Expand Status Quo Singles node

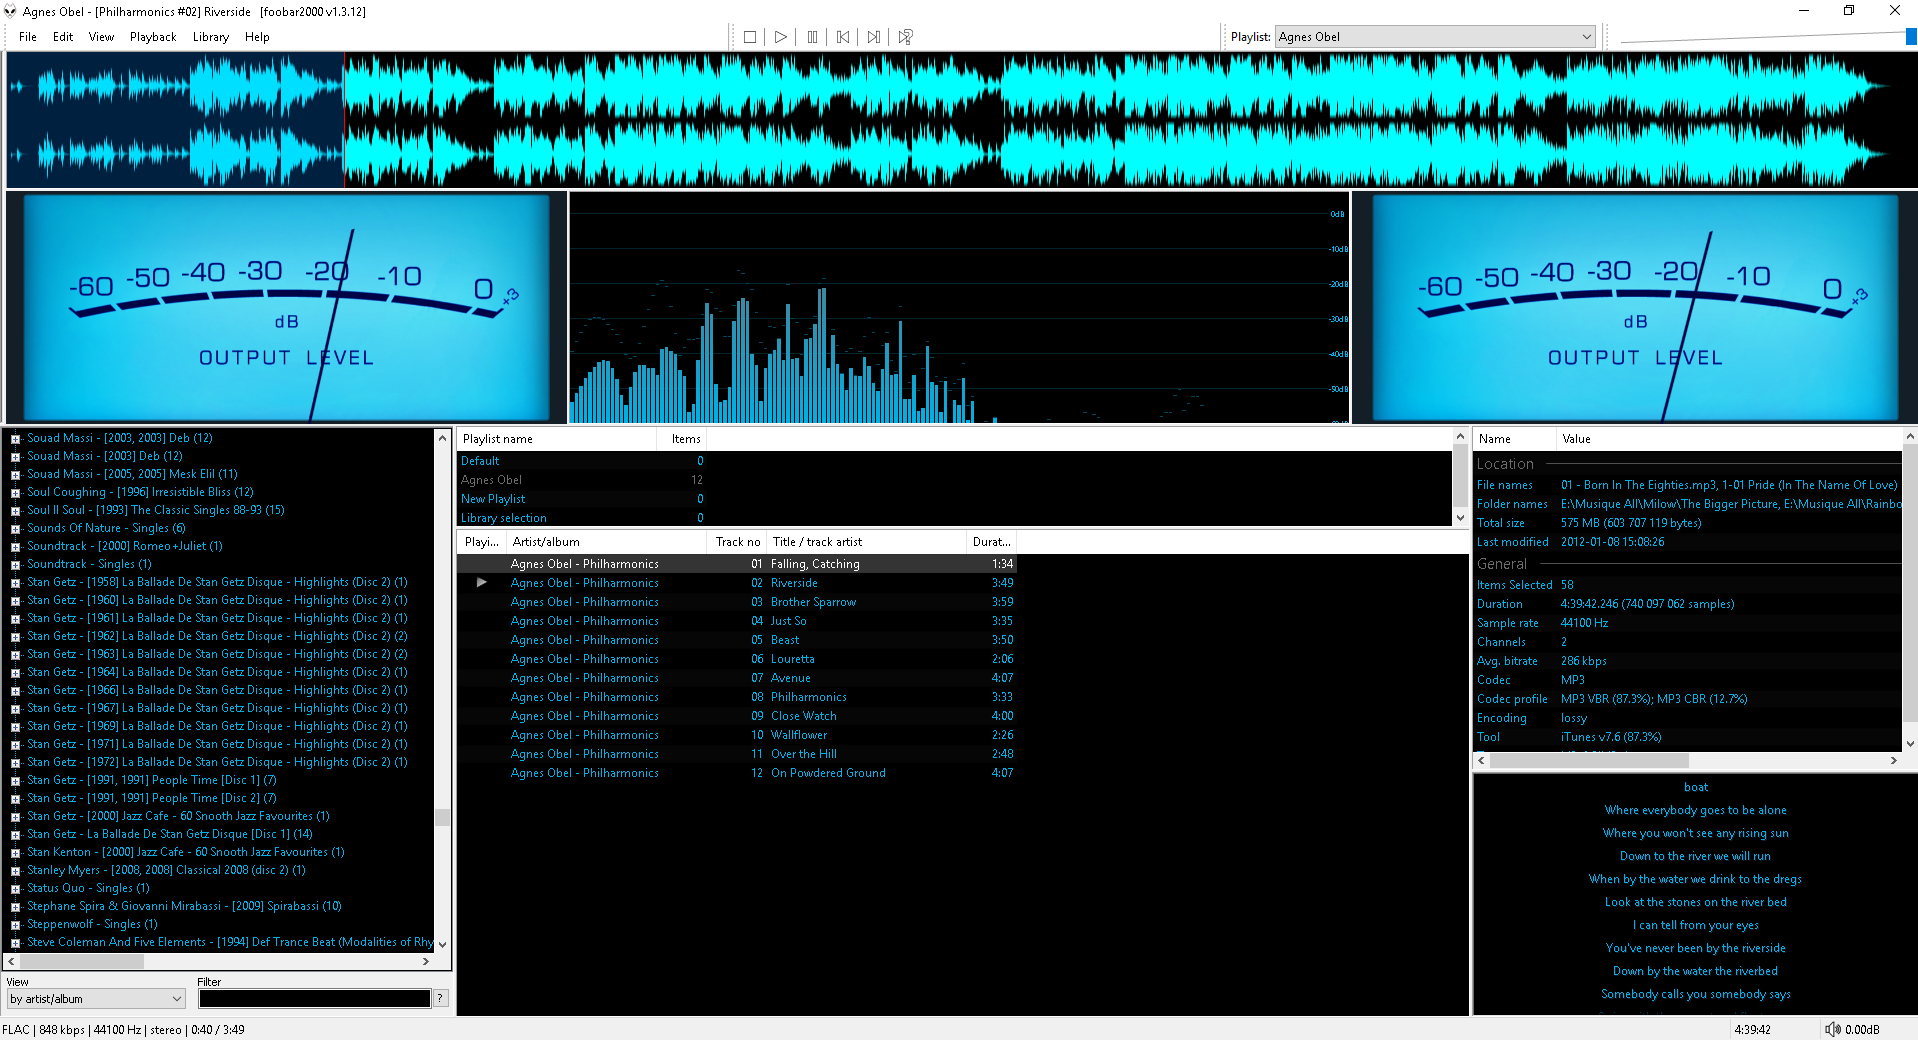[15, 889]
